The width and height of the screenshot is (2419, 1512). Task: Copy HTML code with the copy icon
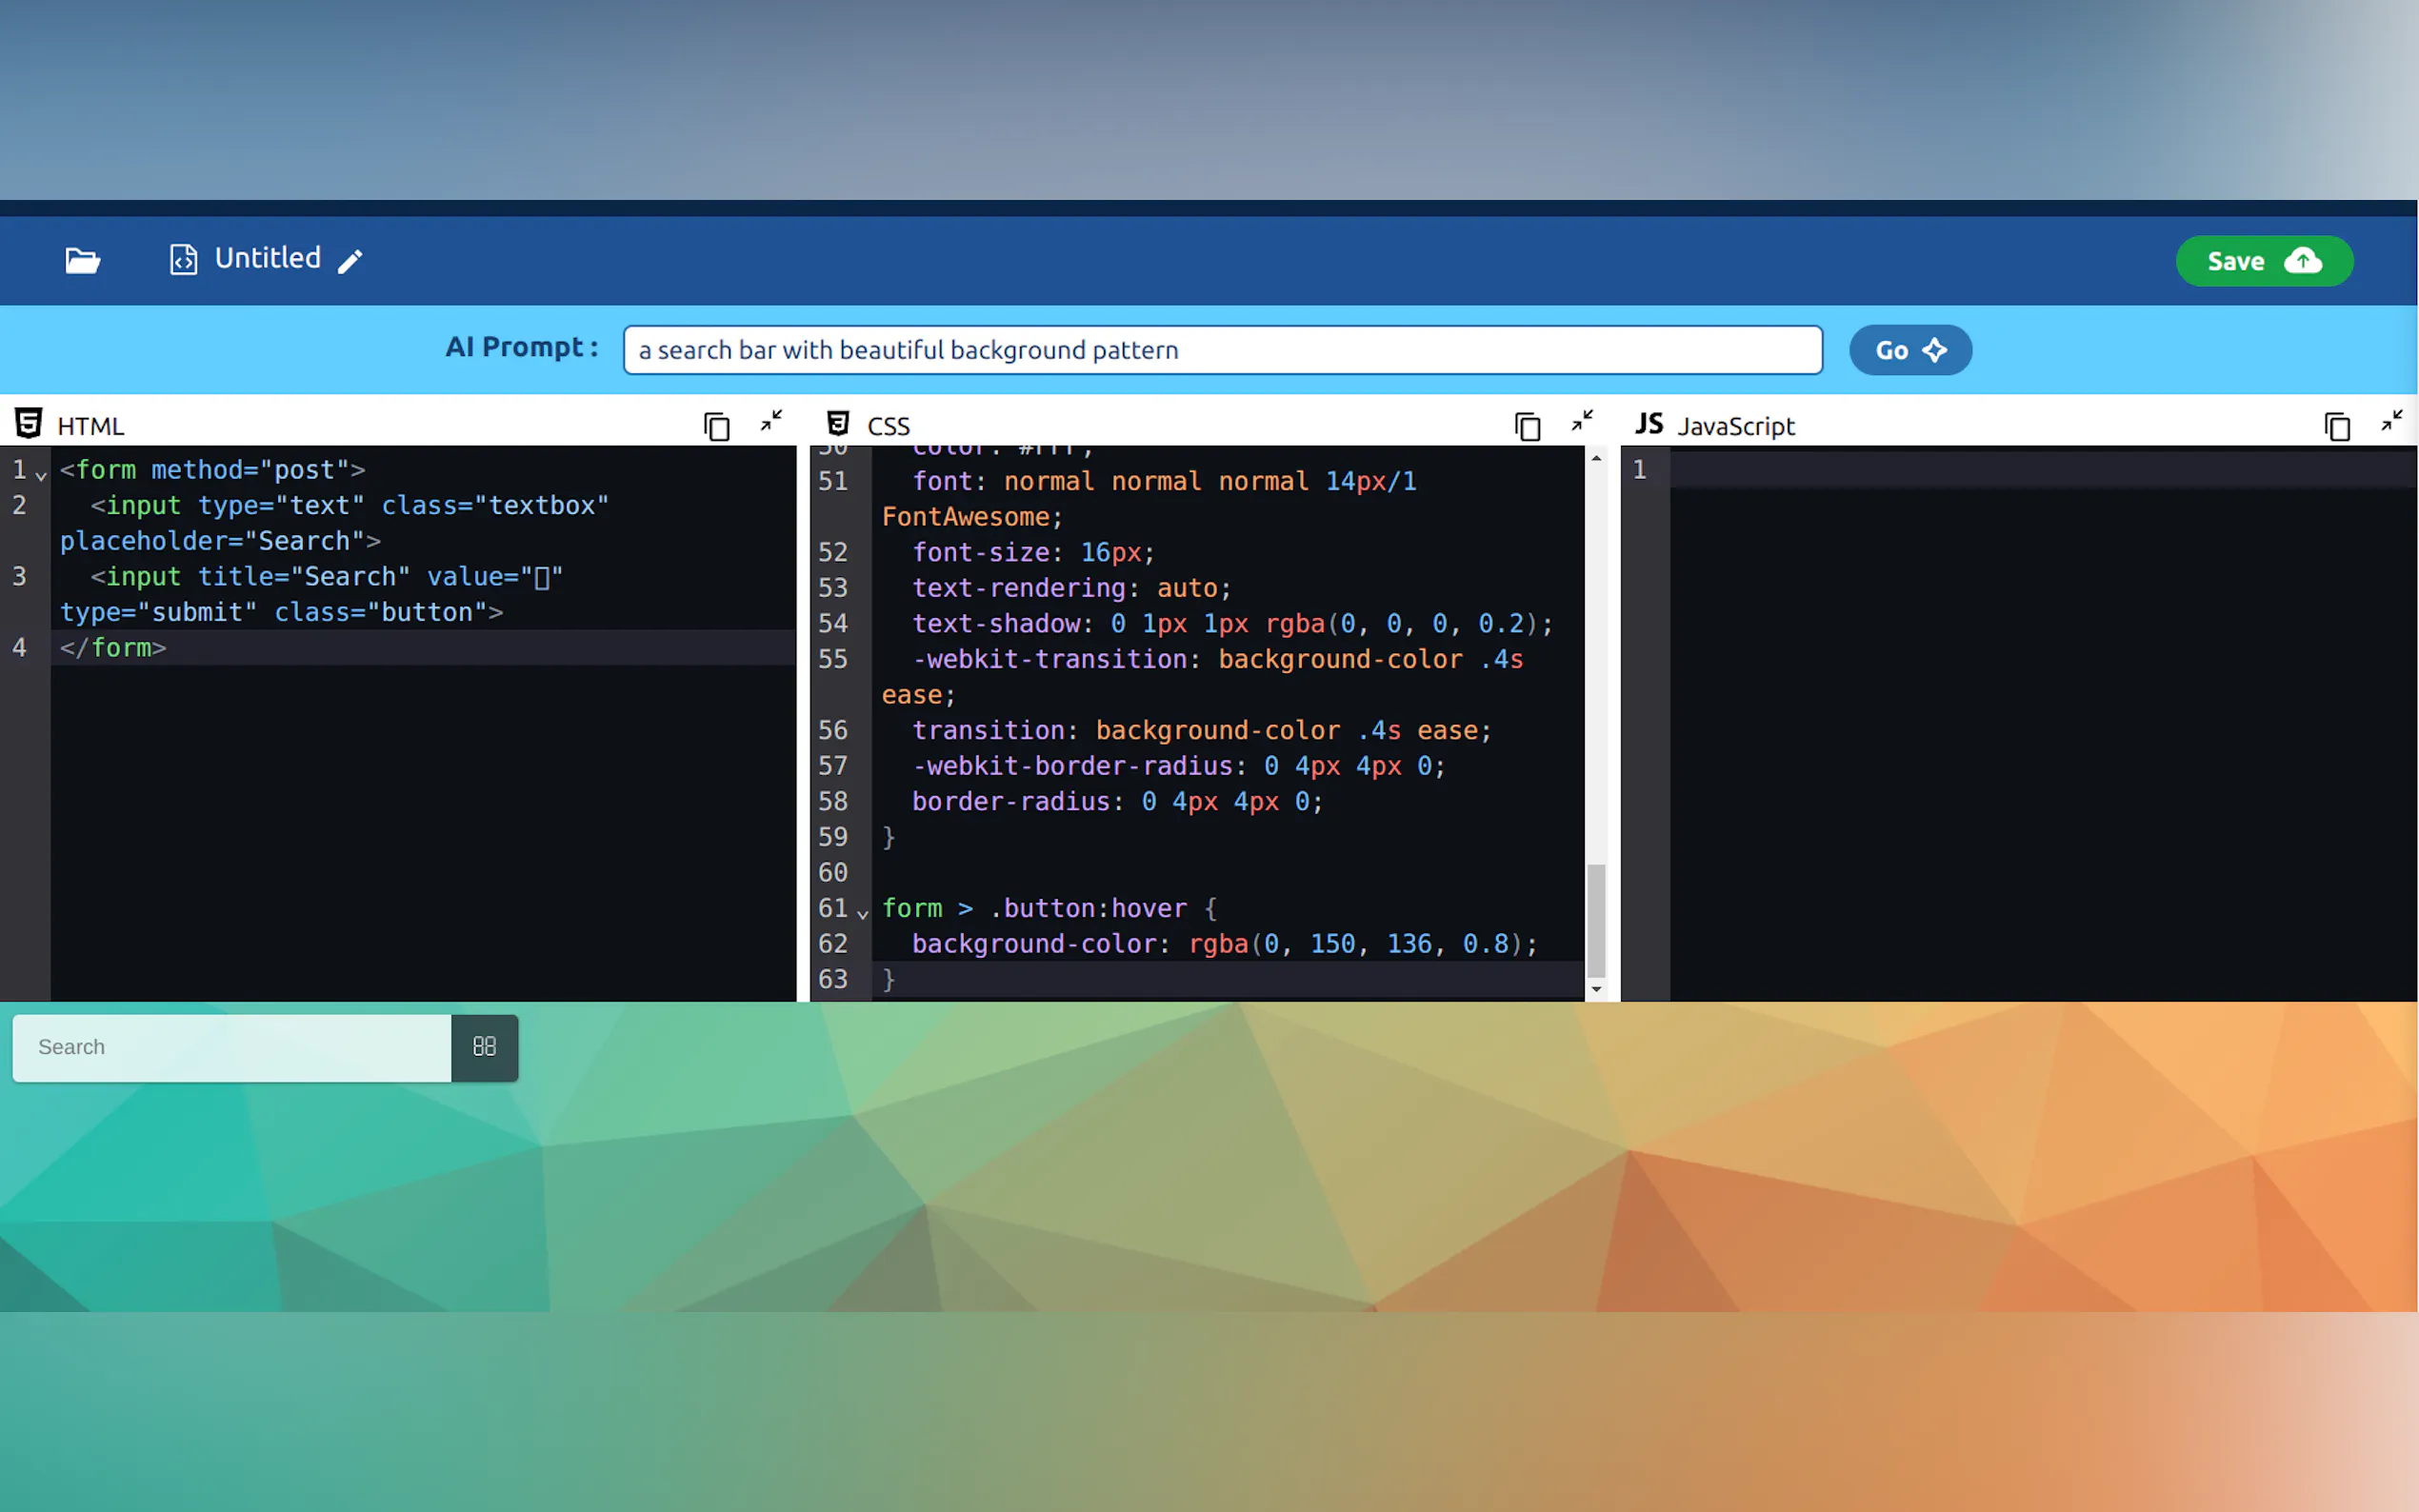[x=716, y=426]
